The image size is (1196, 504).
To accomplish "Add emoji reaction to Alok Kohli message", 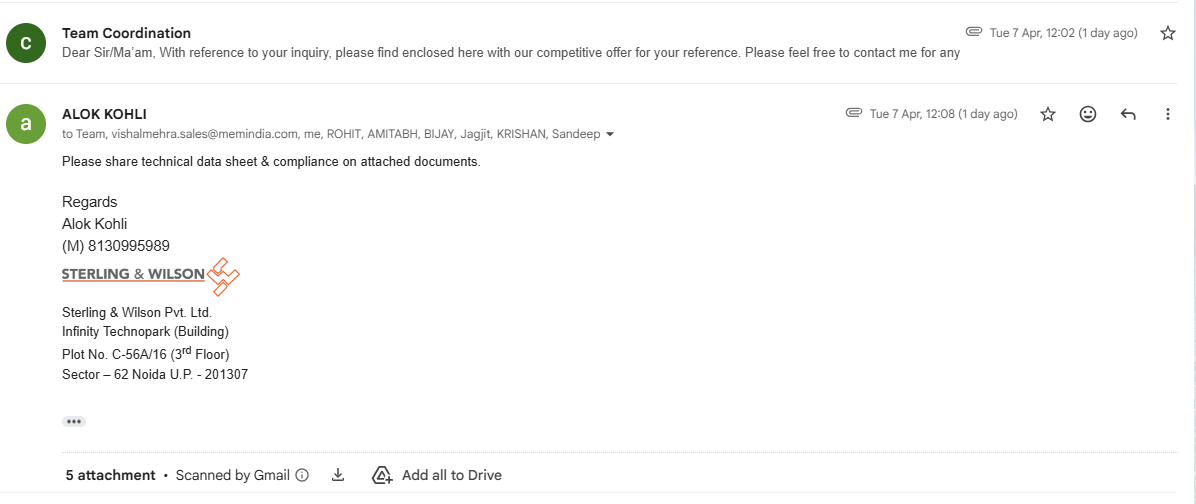I will (x=1088, y=114).
